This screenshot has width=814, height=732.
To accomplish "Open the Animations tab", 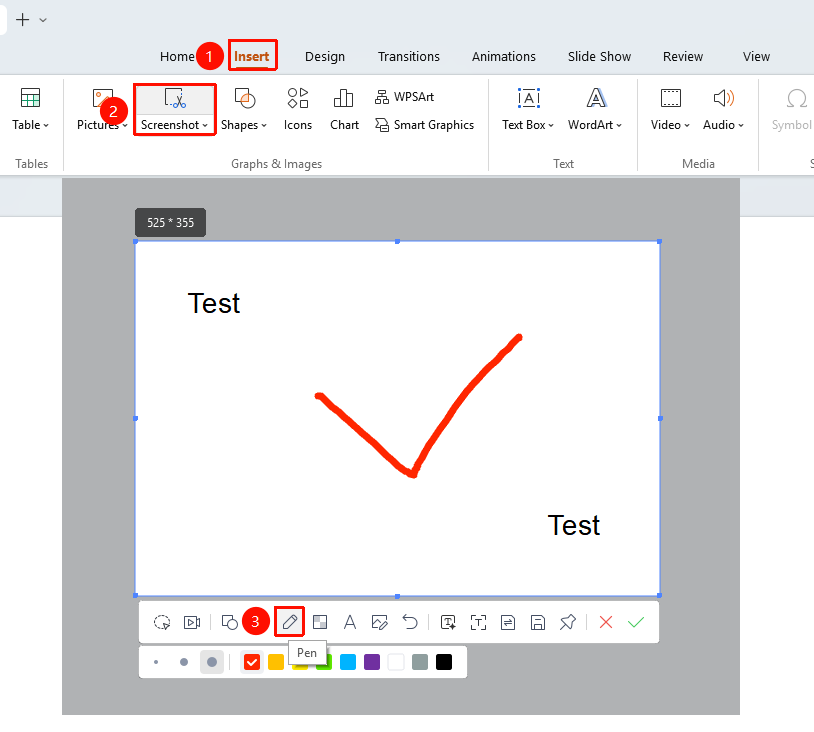I will tap(504, 57).
